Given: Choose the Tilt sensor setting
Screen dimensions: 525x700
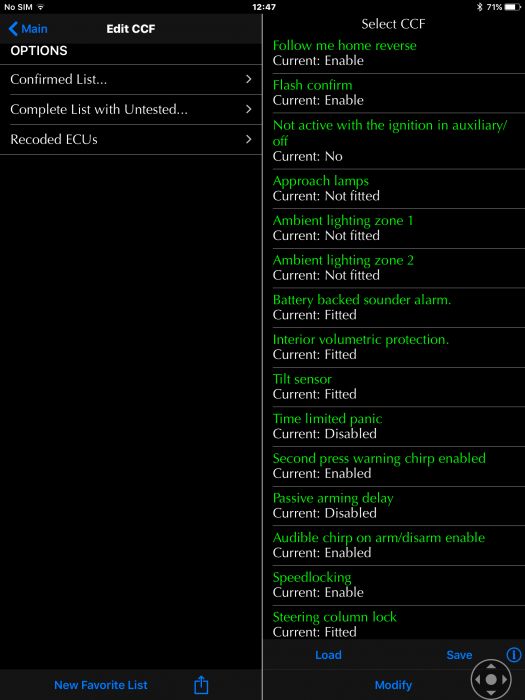Looking at the screenshot, I should click(399, 387).
